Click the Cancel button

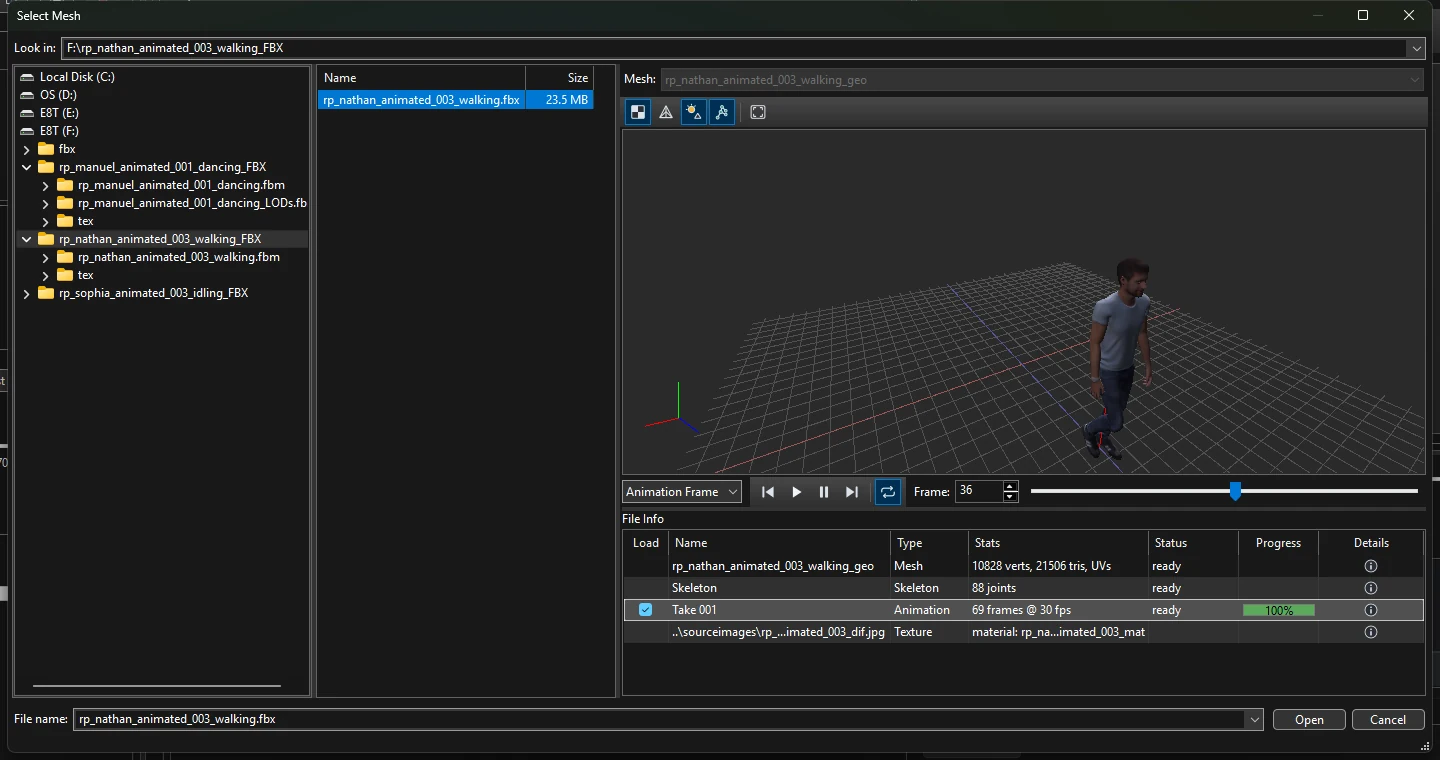[1388, 720]
